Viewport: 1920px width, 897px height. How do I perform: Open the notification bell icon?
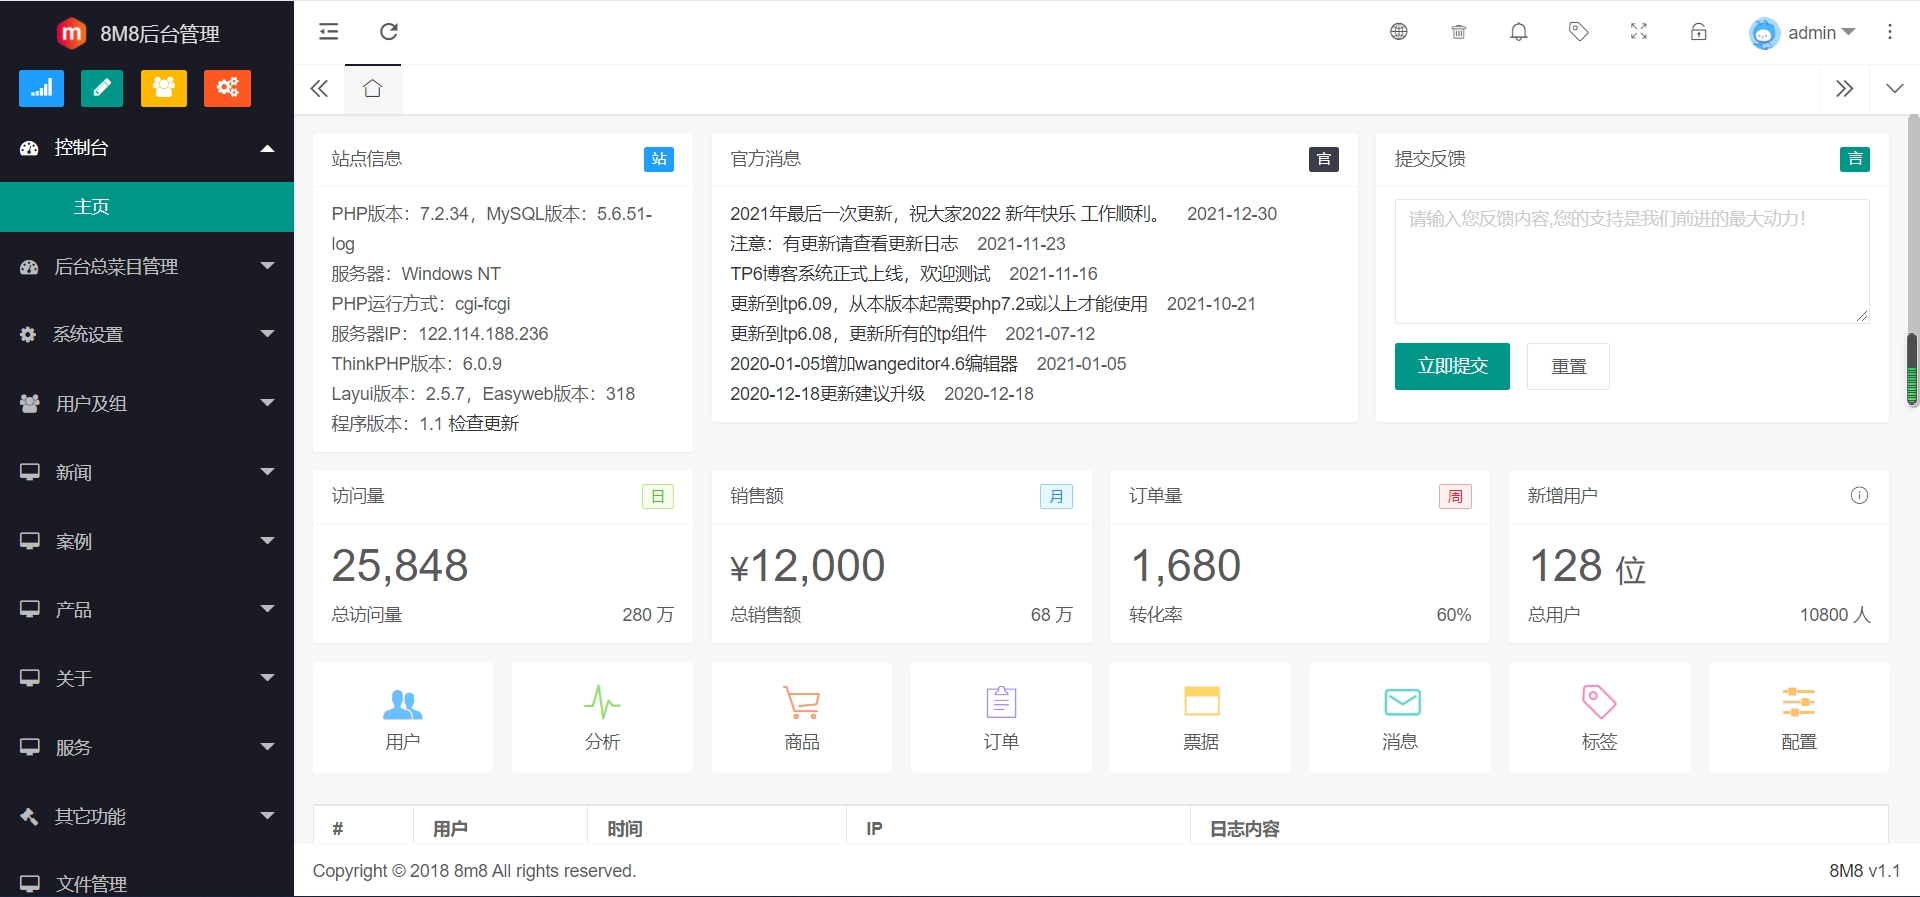[1518, 32]
